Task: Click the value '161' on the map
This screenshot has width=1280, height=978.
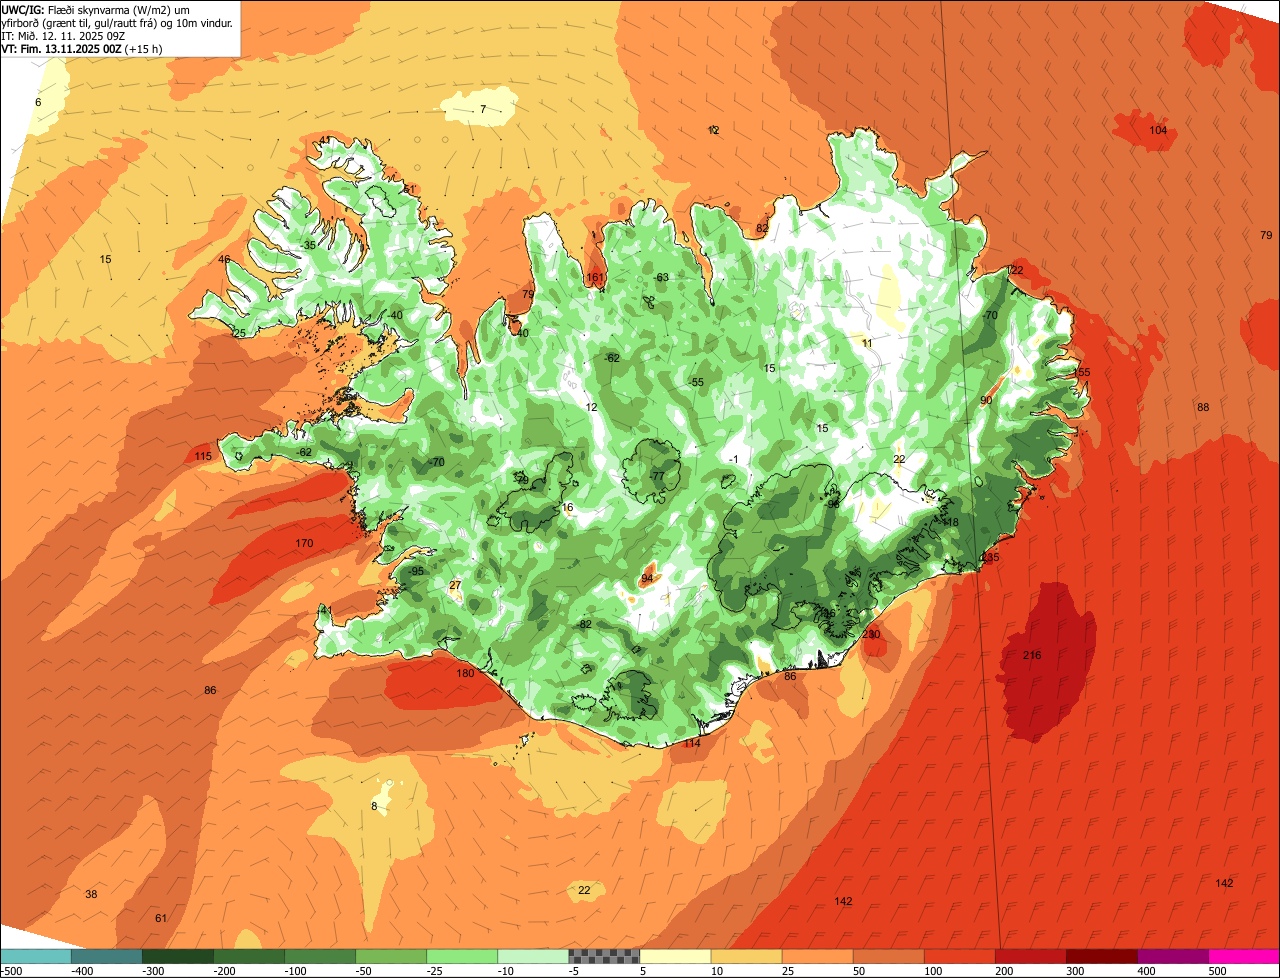Action: tap(595, 277)
